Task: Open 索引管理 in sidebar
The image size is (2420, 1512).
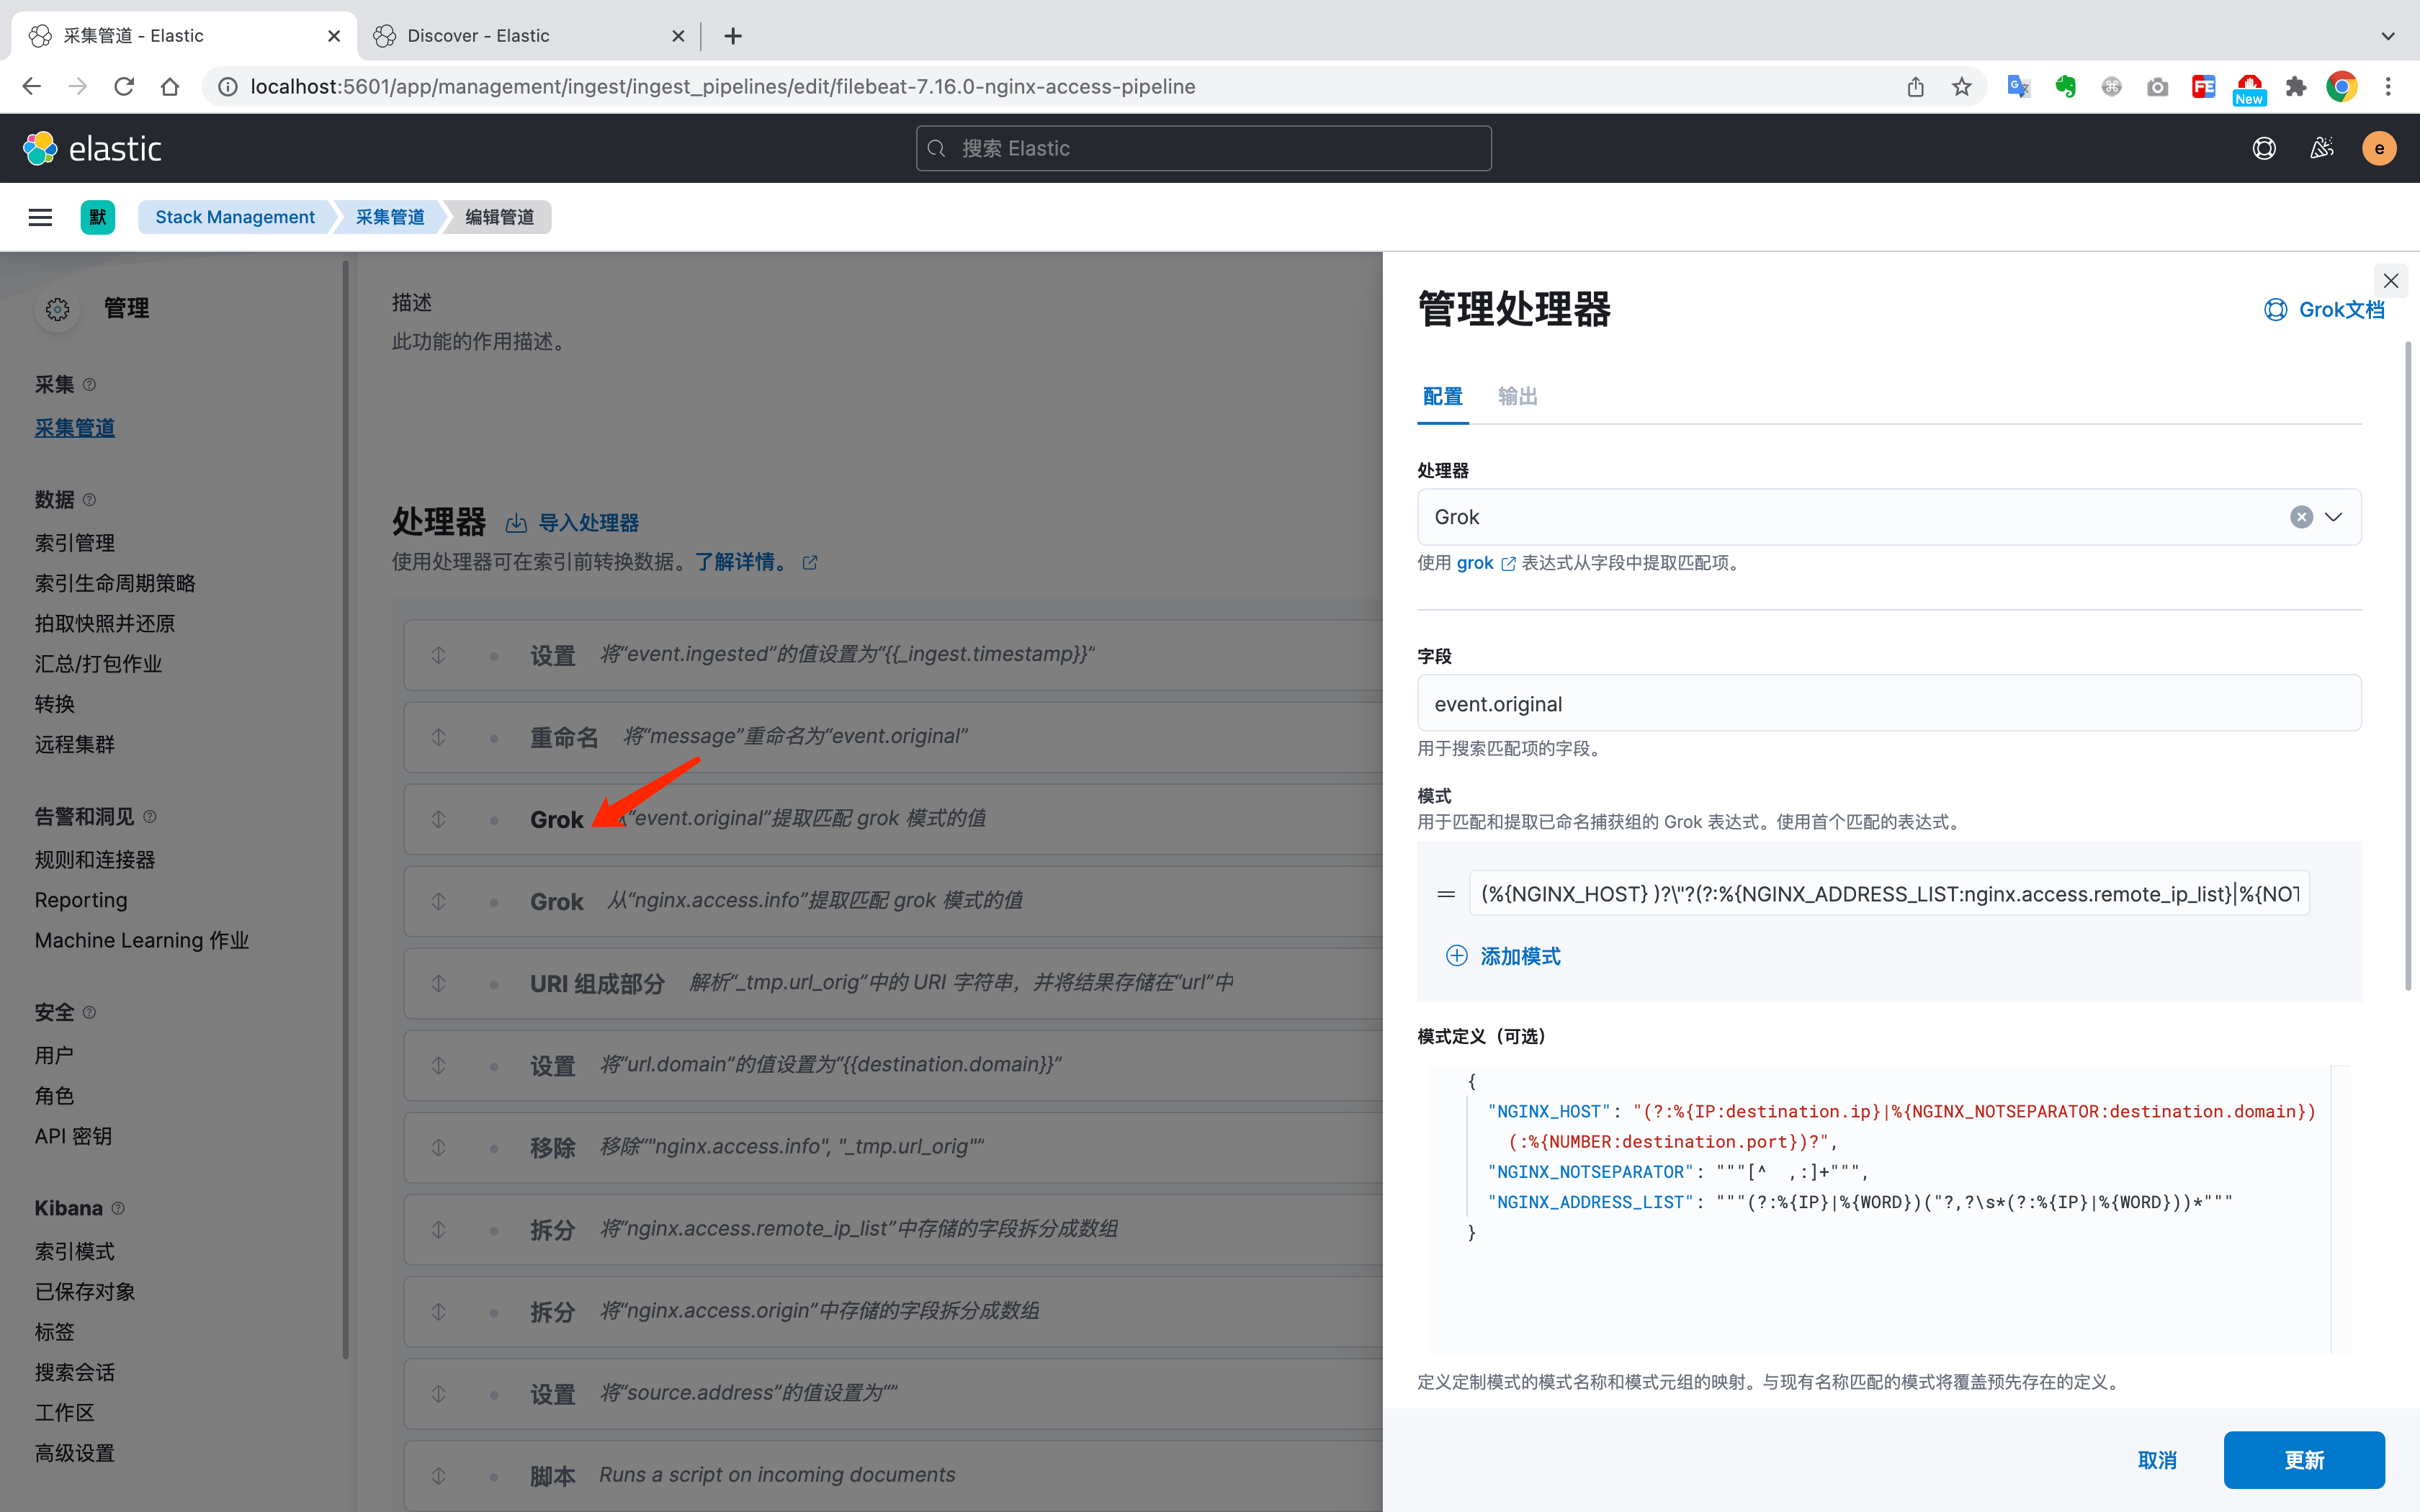Action: pos(75,543)
